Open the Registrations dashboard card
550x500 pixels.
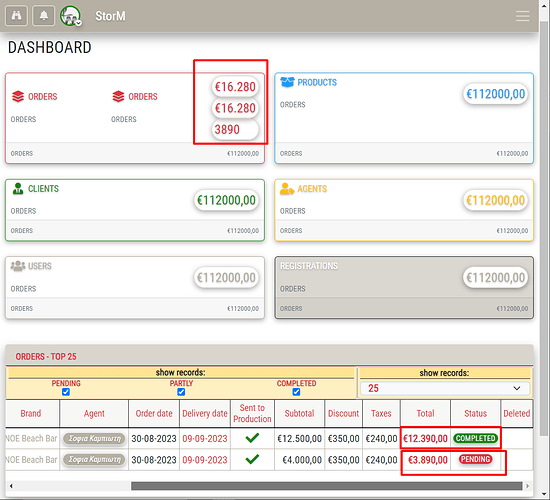click(404, 287)
